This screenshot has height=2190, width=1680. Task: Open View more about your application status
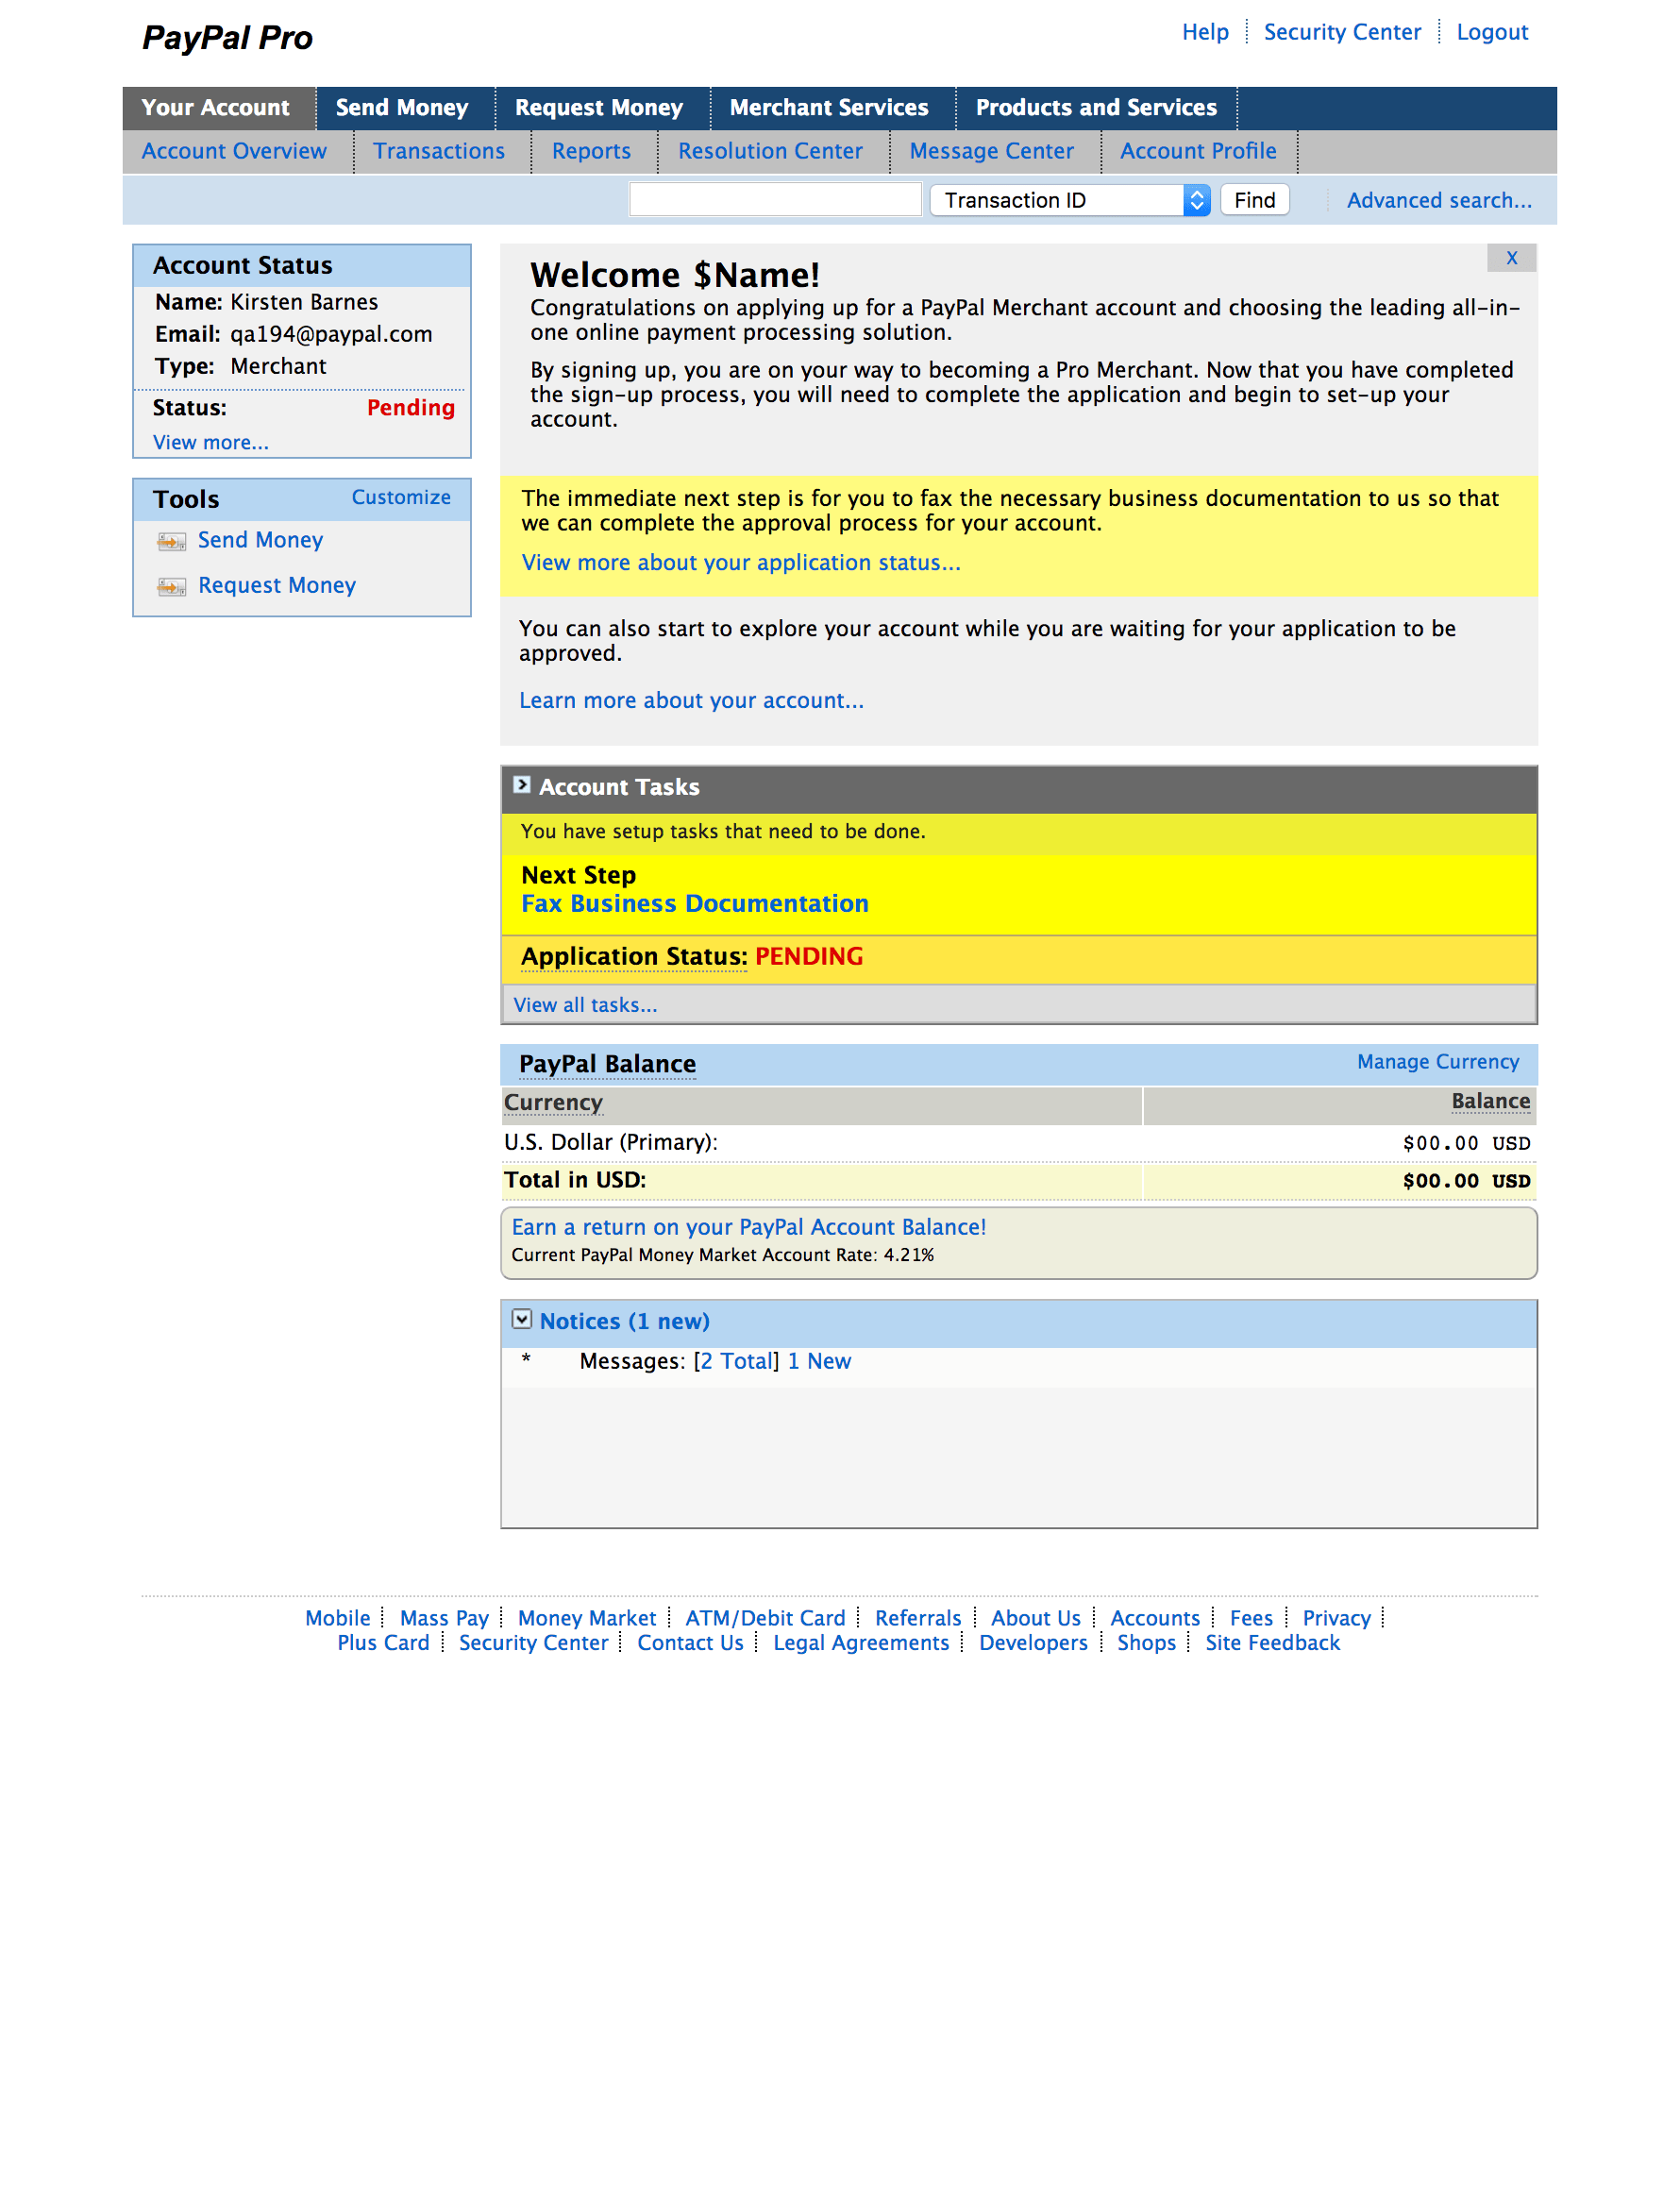[x=741, y=562]
